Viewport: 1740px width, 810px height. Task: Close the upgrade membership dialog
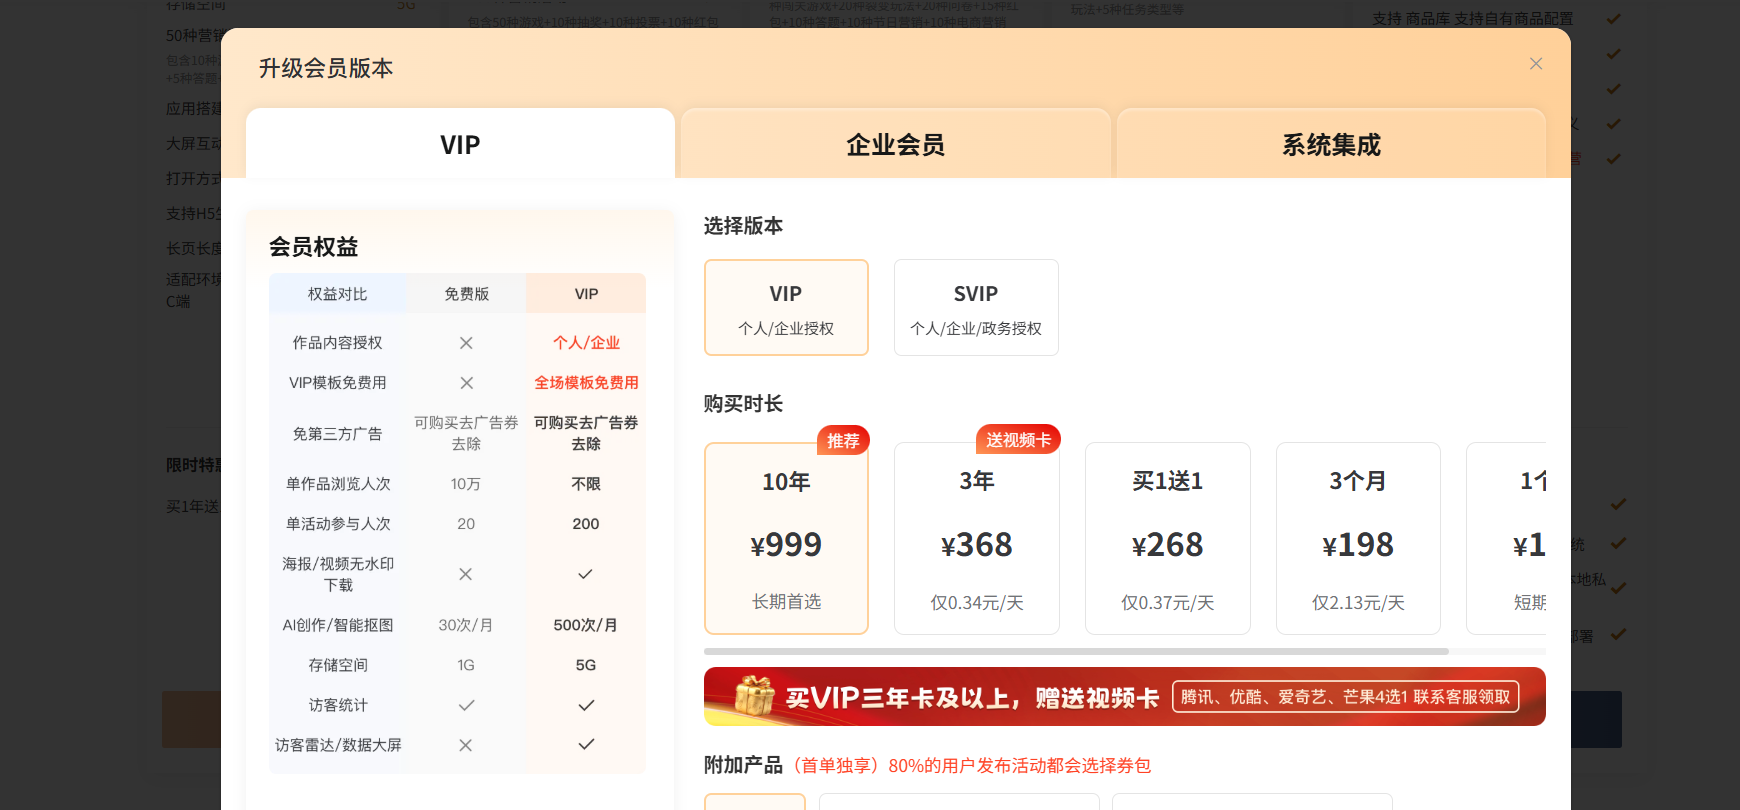point(1536,64)
